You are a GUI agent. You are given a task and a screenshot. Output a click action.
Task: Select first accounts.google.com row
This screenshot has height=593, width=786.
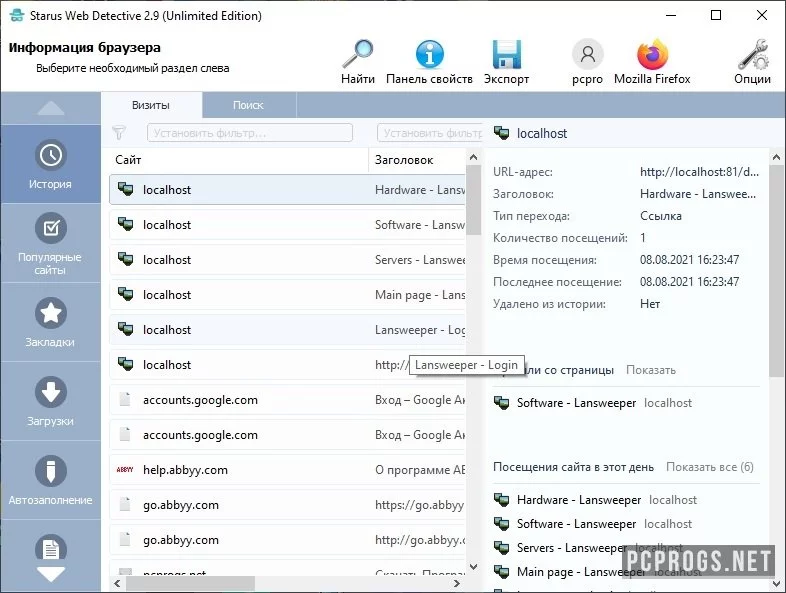[x=288, y=400]
